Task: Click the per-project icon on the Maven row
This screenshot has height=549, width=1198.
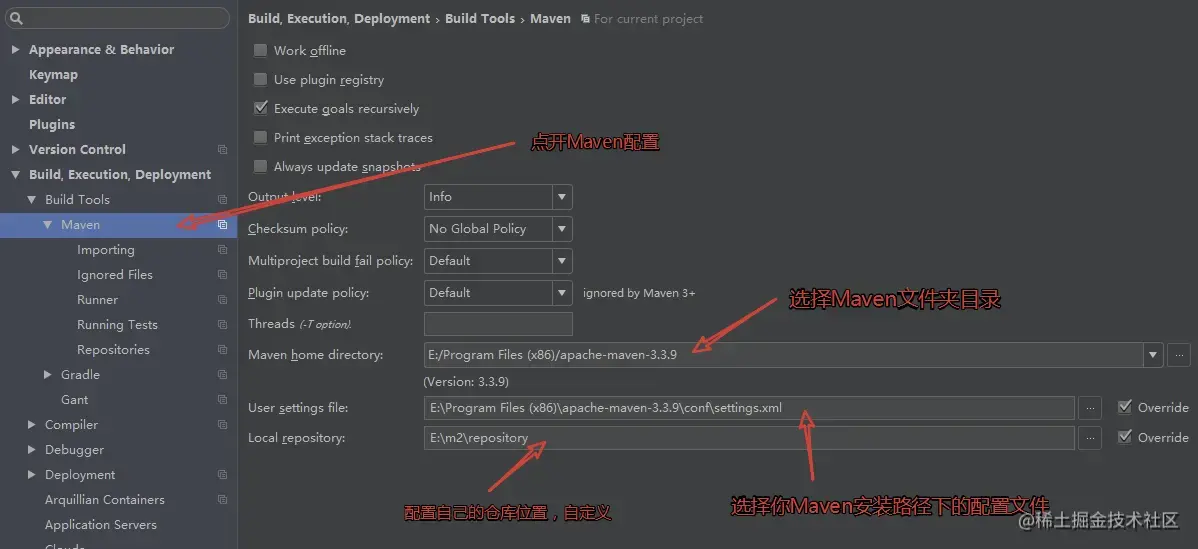Action: coord(222,224)
